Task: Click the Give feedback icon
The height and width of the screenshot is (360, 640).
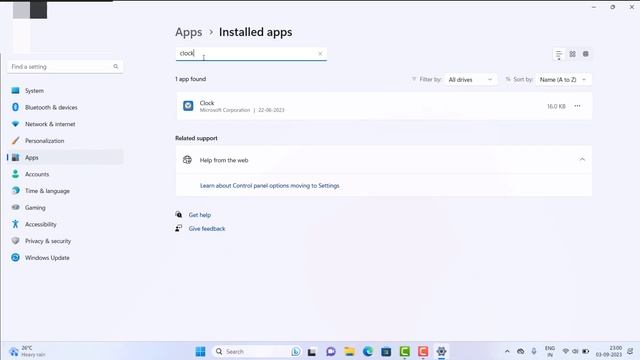Action: [179, 228]
